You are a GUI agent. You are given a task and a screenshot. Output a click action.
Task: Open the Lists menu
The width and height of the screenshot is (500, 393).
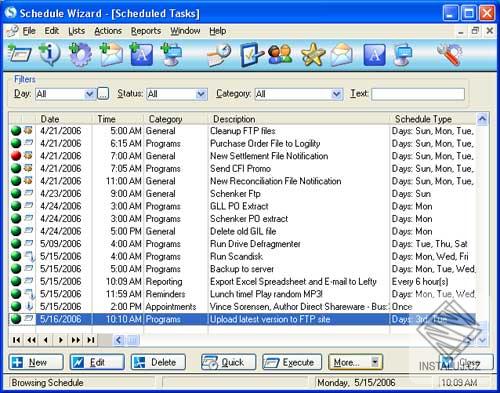click(x=76, y=31)
